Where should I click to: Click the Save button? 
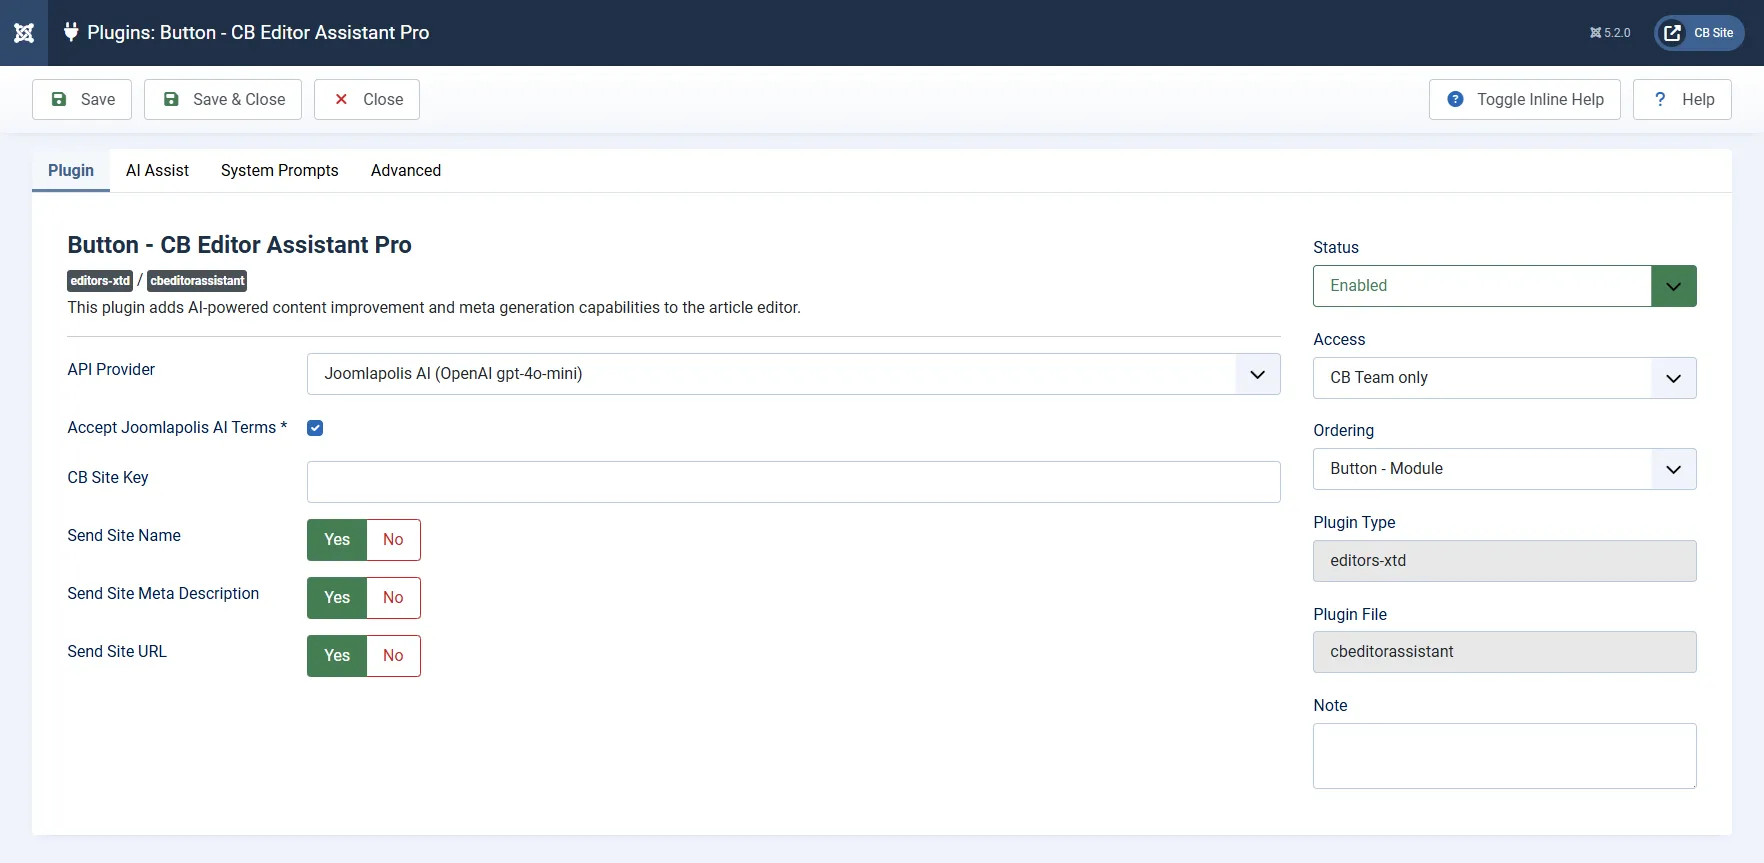coord(82,99)
